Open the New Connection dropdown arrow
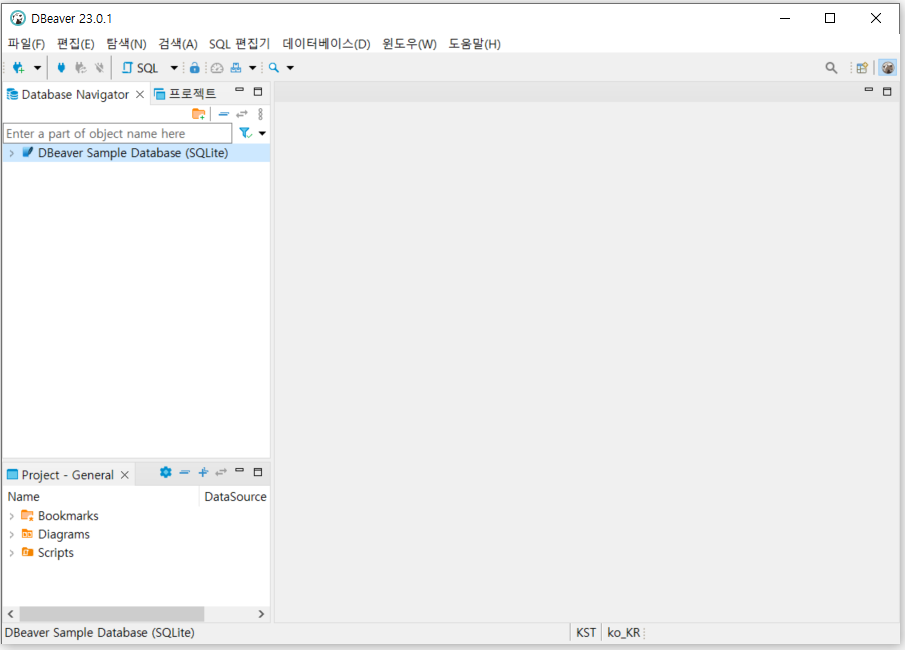Screen dimensions: 905x650 coord(38,68)
